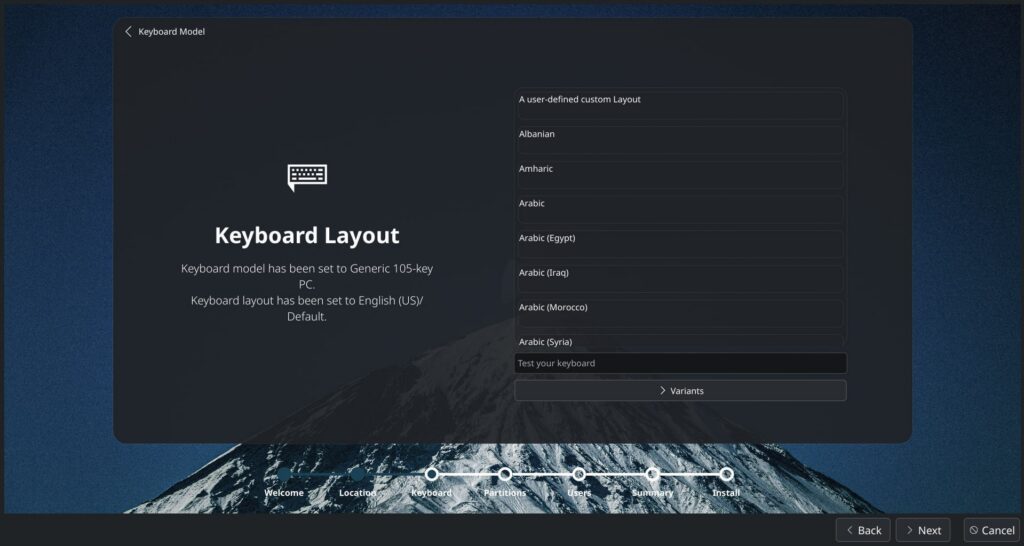Jump to the Users step marker
This screenshot has height=546, width=1024.
pyautogui.click(x=579, y=474)
